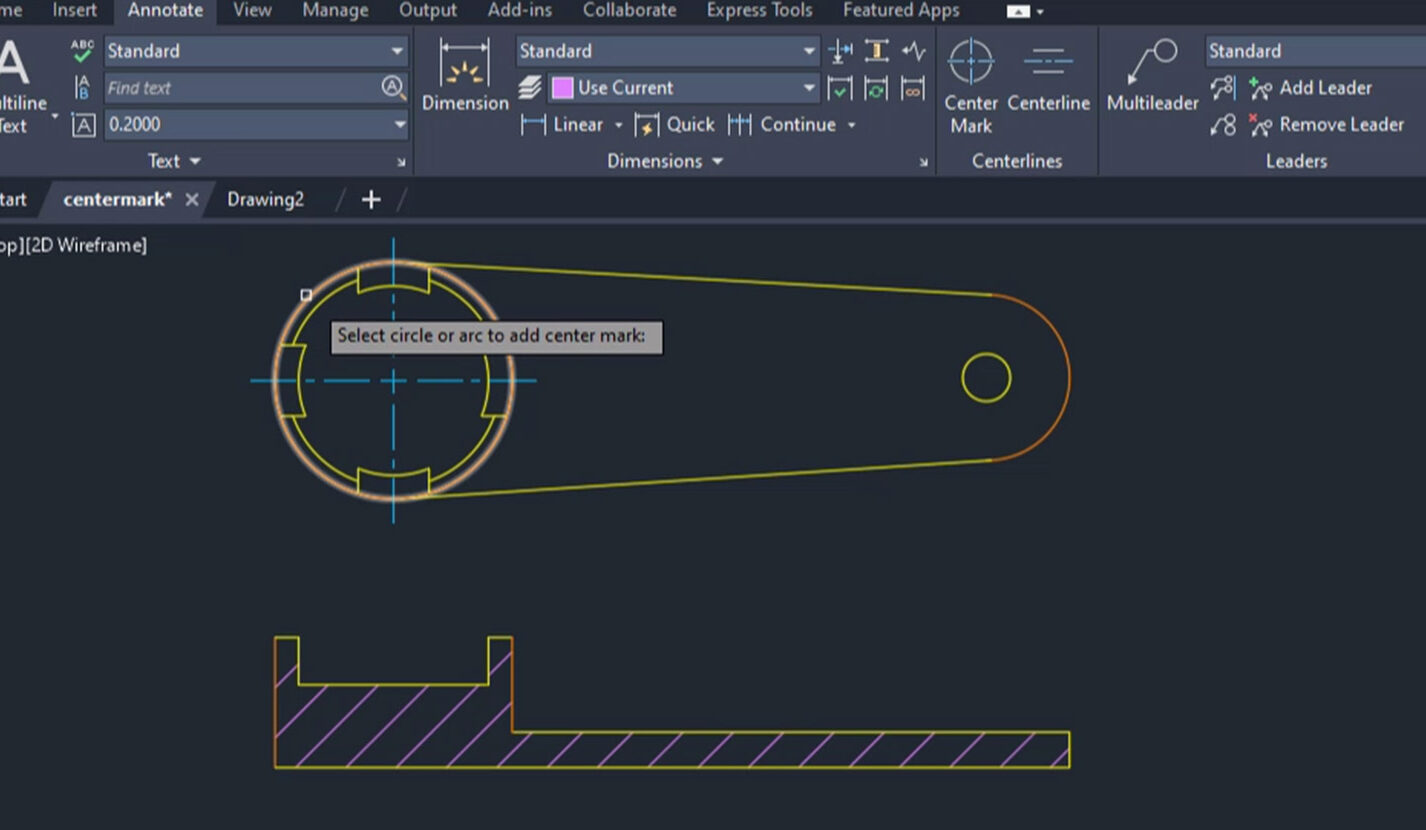Click the Jog Line dimension icon

pos(913,50)
